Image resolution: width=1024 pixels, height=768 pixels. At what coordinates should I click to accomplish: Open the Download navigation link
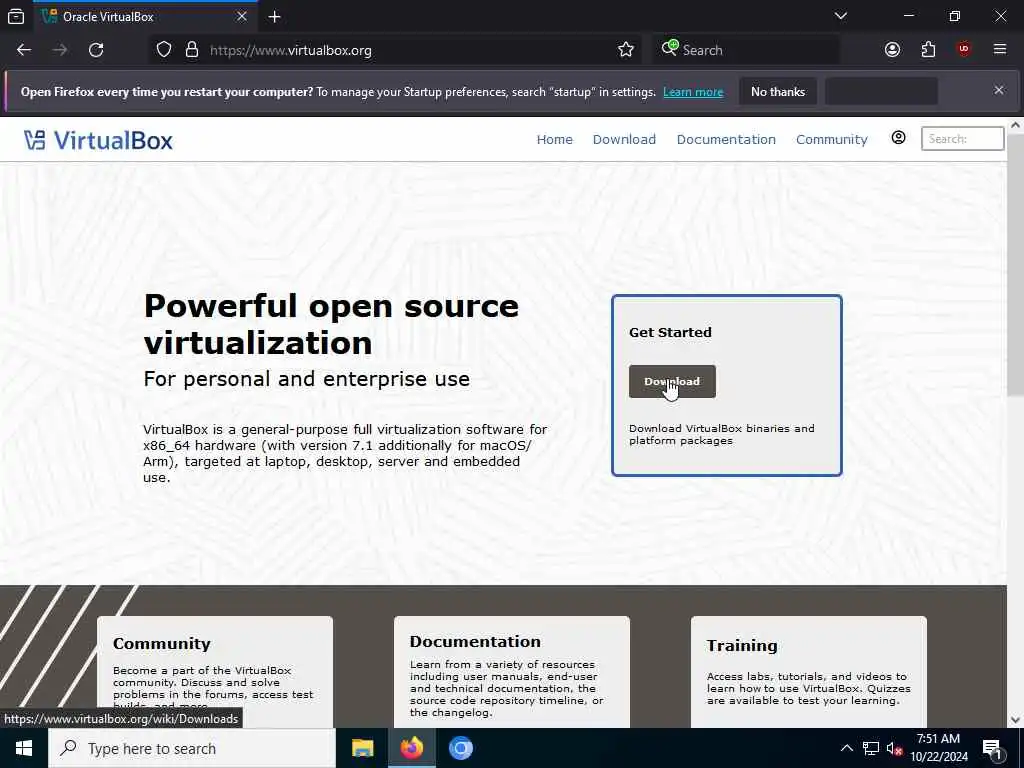[624, 139]
